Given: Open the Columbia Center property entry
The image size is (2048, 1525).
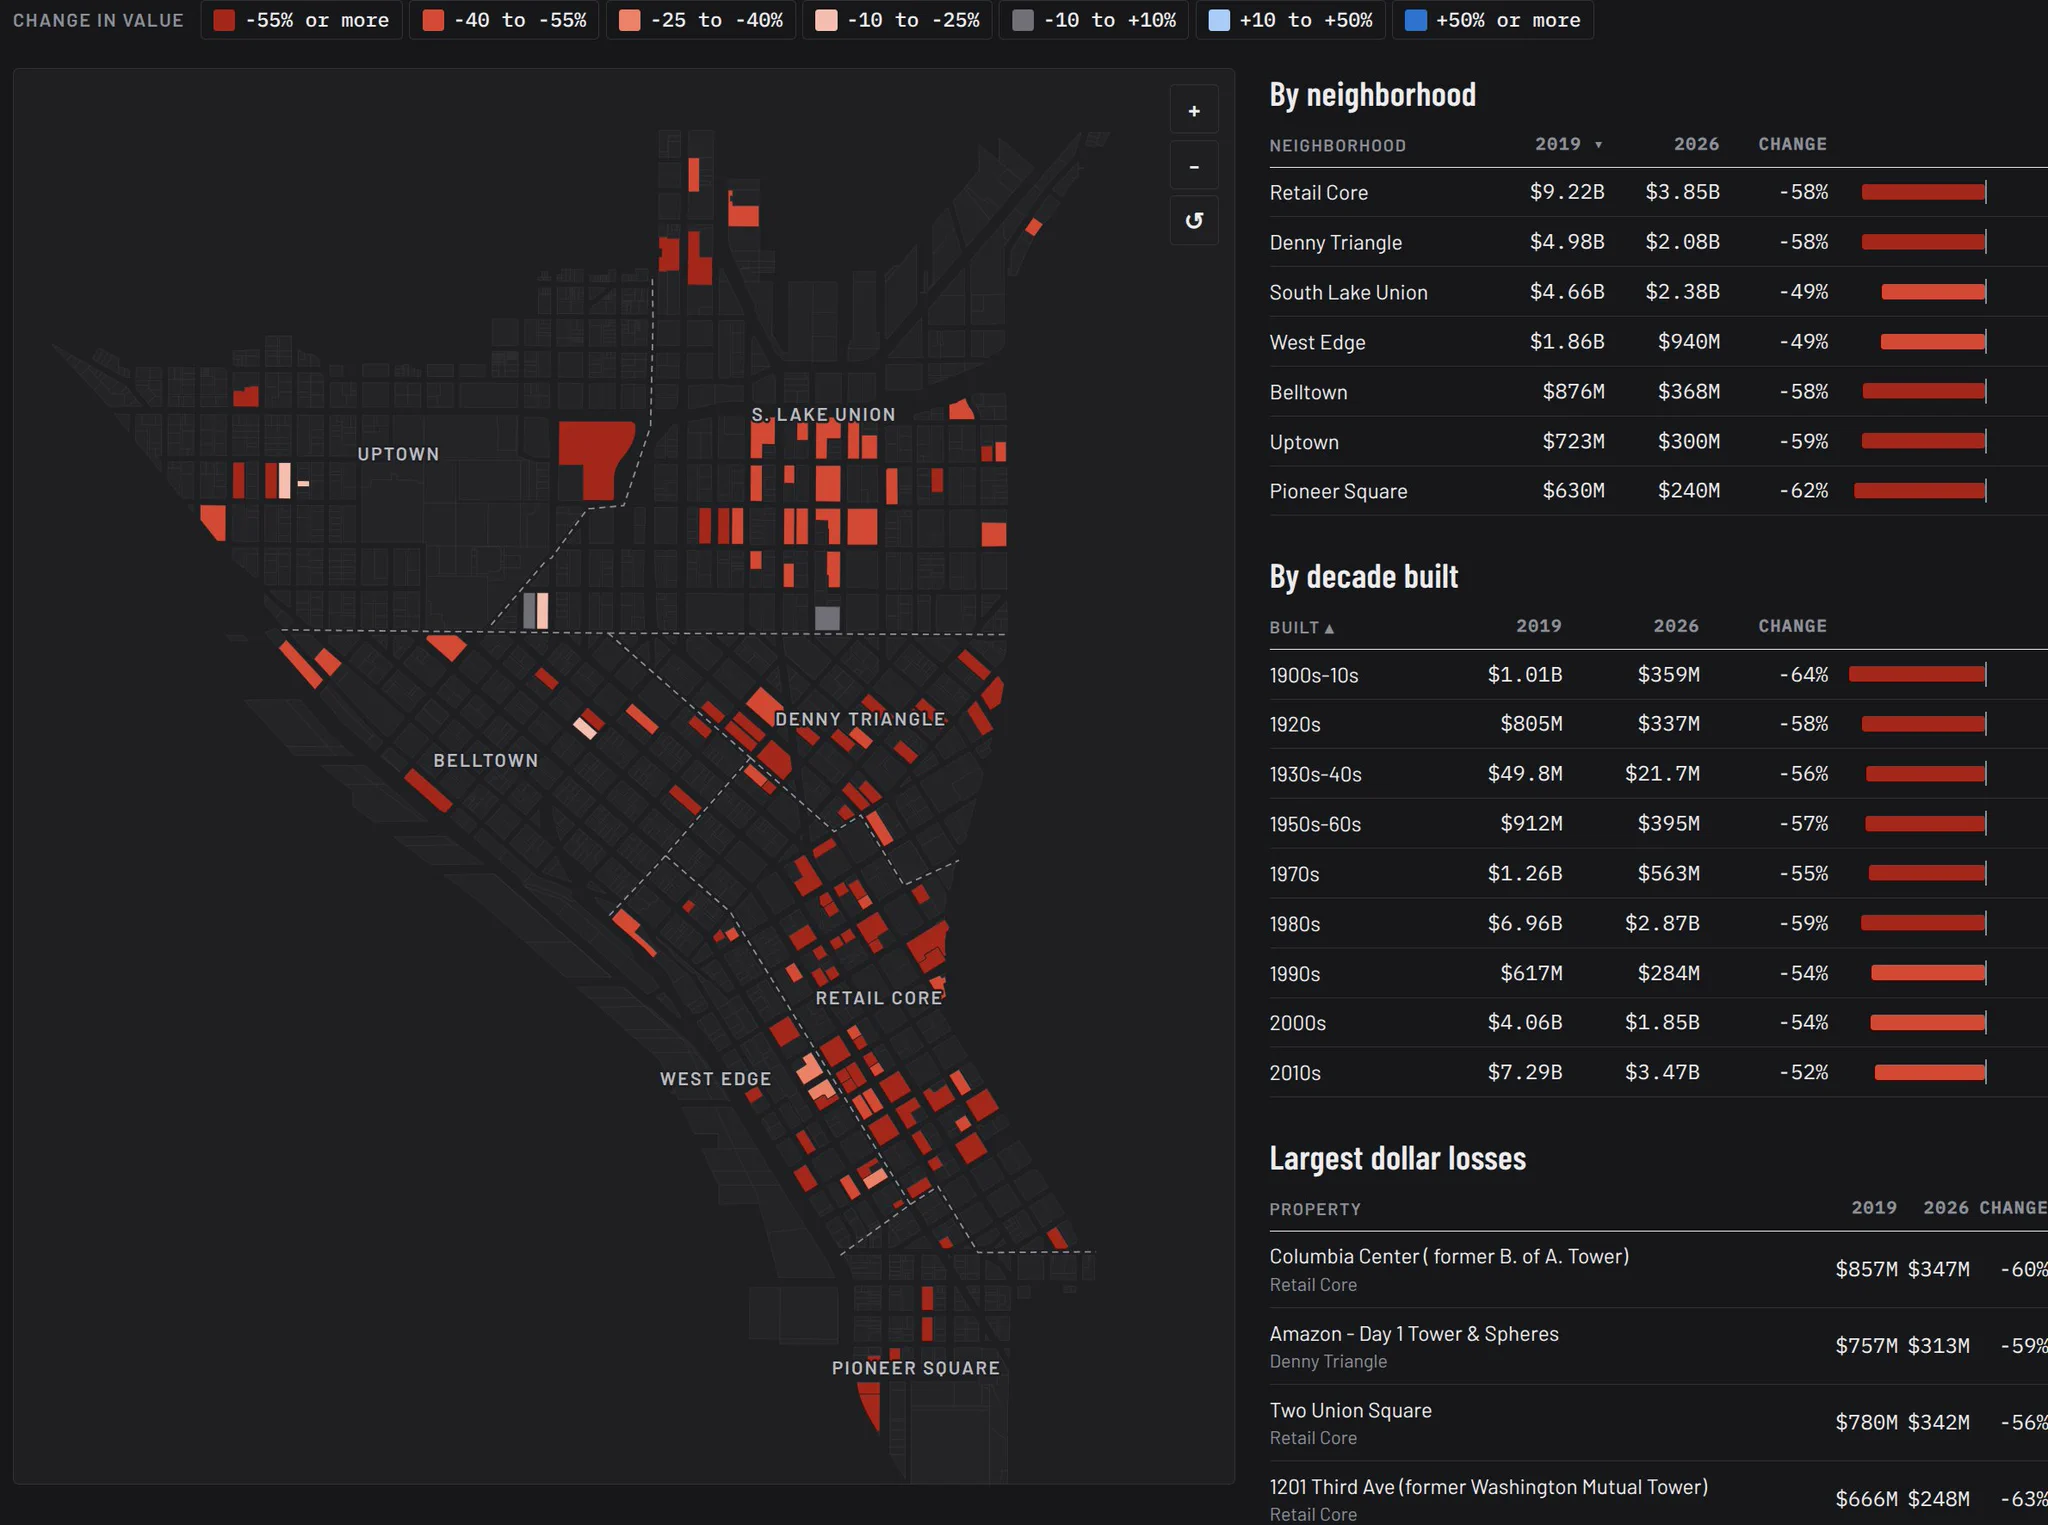Looking at the screenshot, I should 1658,1270.
